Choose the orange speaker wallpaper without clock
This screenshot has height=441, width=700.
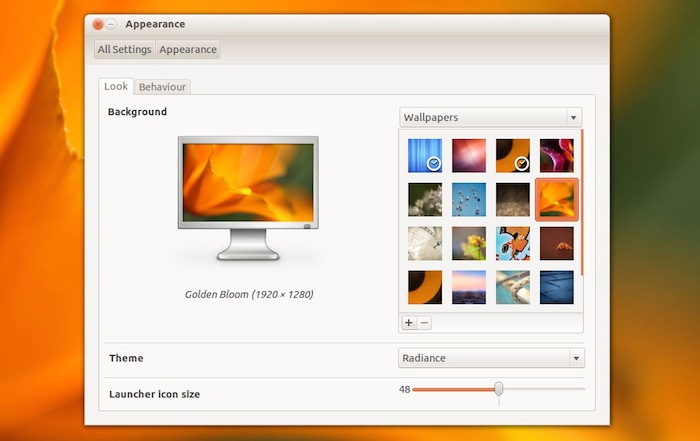click(425, 287)
